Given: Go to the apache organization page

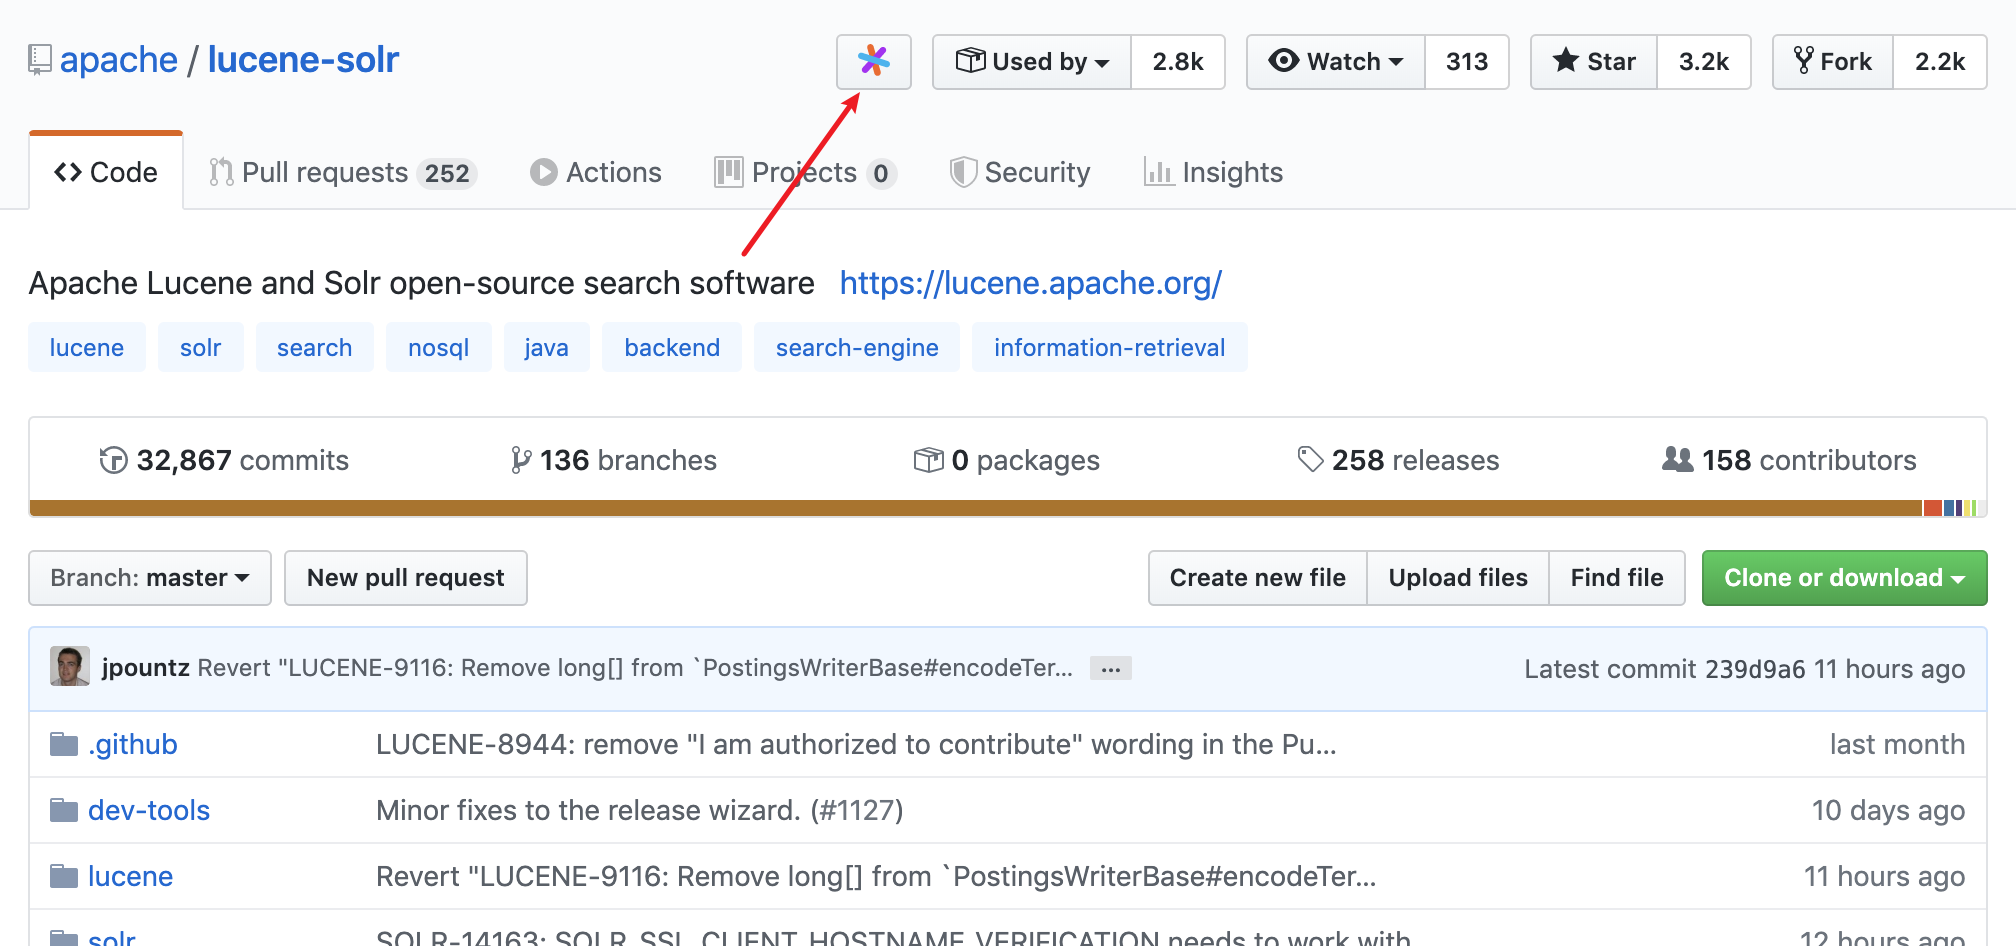Looking at the screenshot, I should tap(119, 60).
